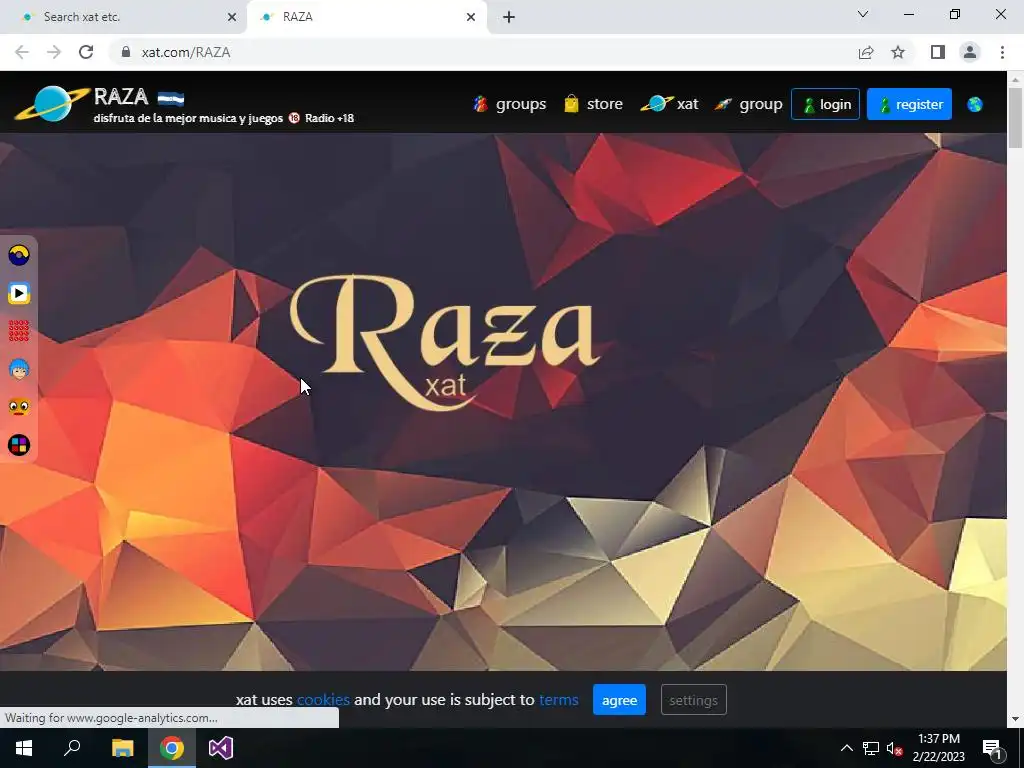This screenshot has height=768, width=1024.
Task: Follow the terms link
Action: (559, 700)
